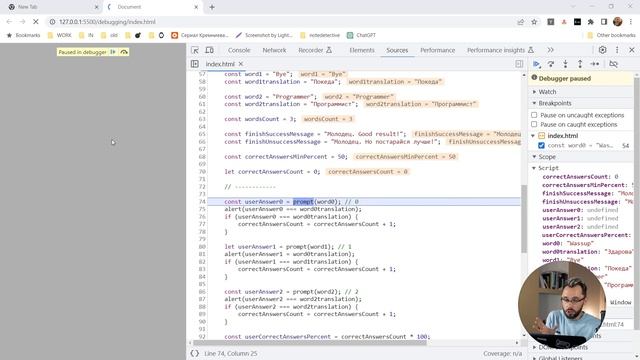The height and width of the screenshot is (360, 640).
Task: Expand the Watch section
Action: pyautogui.click(x=547, y=92)
